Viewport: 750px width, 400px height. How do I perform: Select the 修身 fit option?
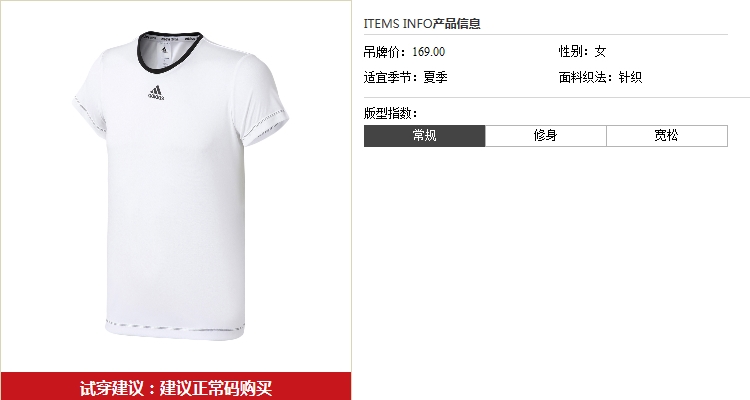pyautogui.click(x=546, y=136)
